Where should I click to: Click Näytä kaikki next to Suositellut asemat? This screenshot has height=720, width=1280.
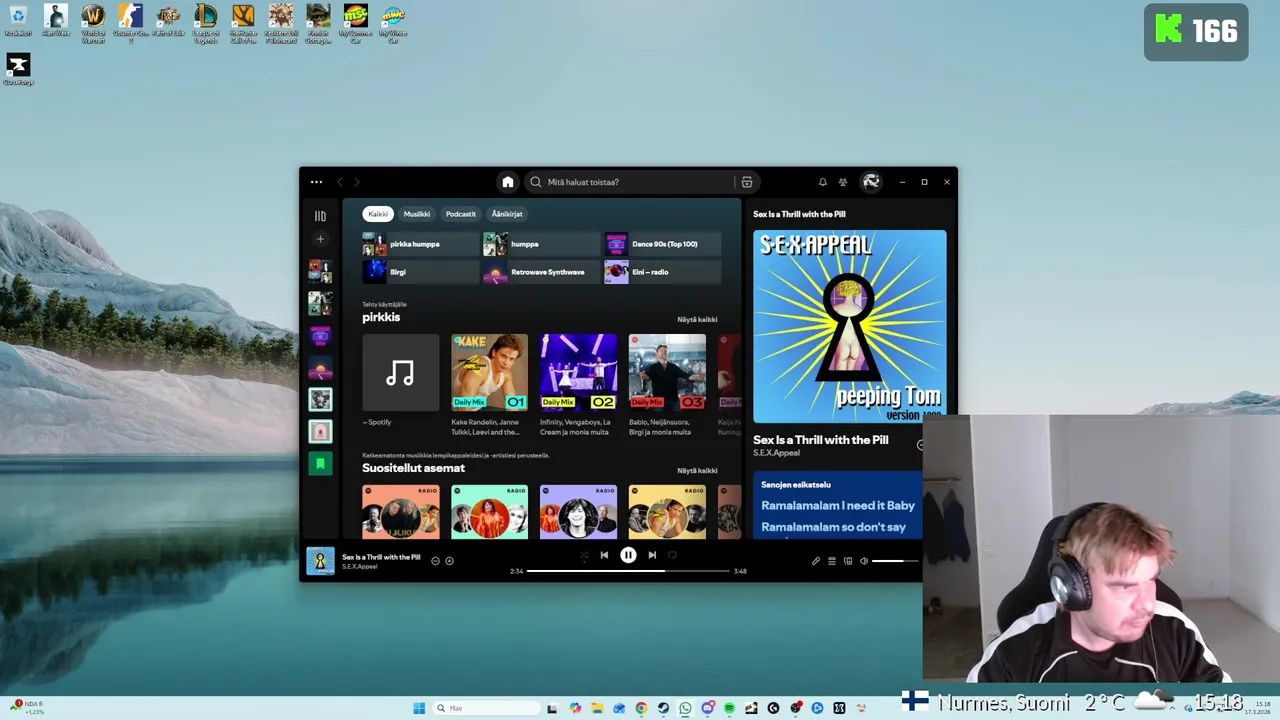697,470
